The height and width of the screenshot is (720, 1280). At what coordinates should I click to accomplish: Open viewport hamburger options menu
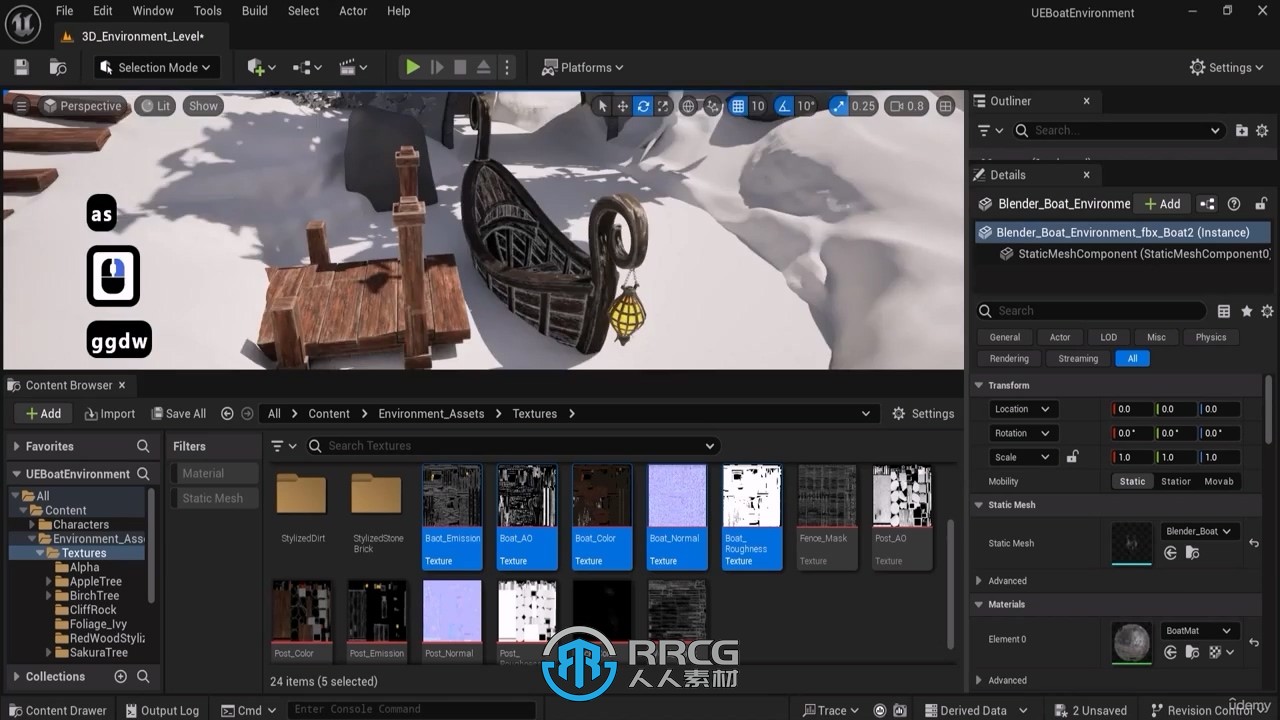coord(21,106)
